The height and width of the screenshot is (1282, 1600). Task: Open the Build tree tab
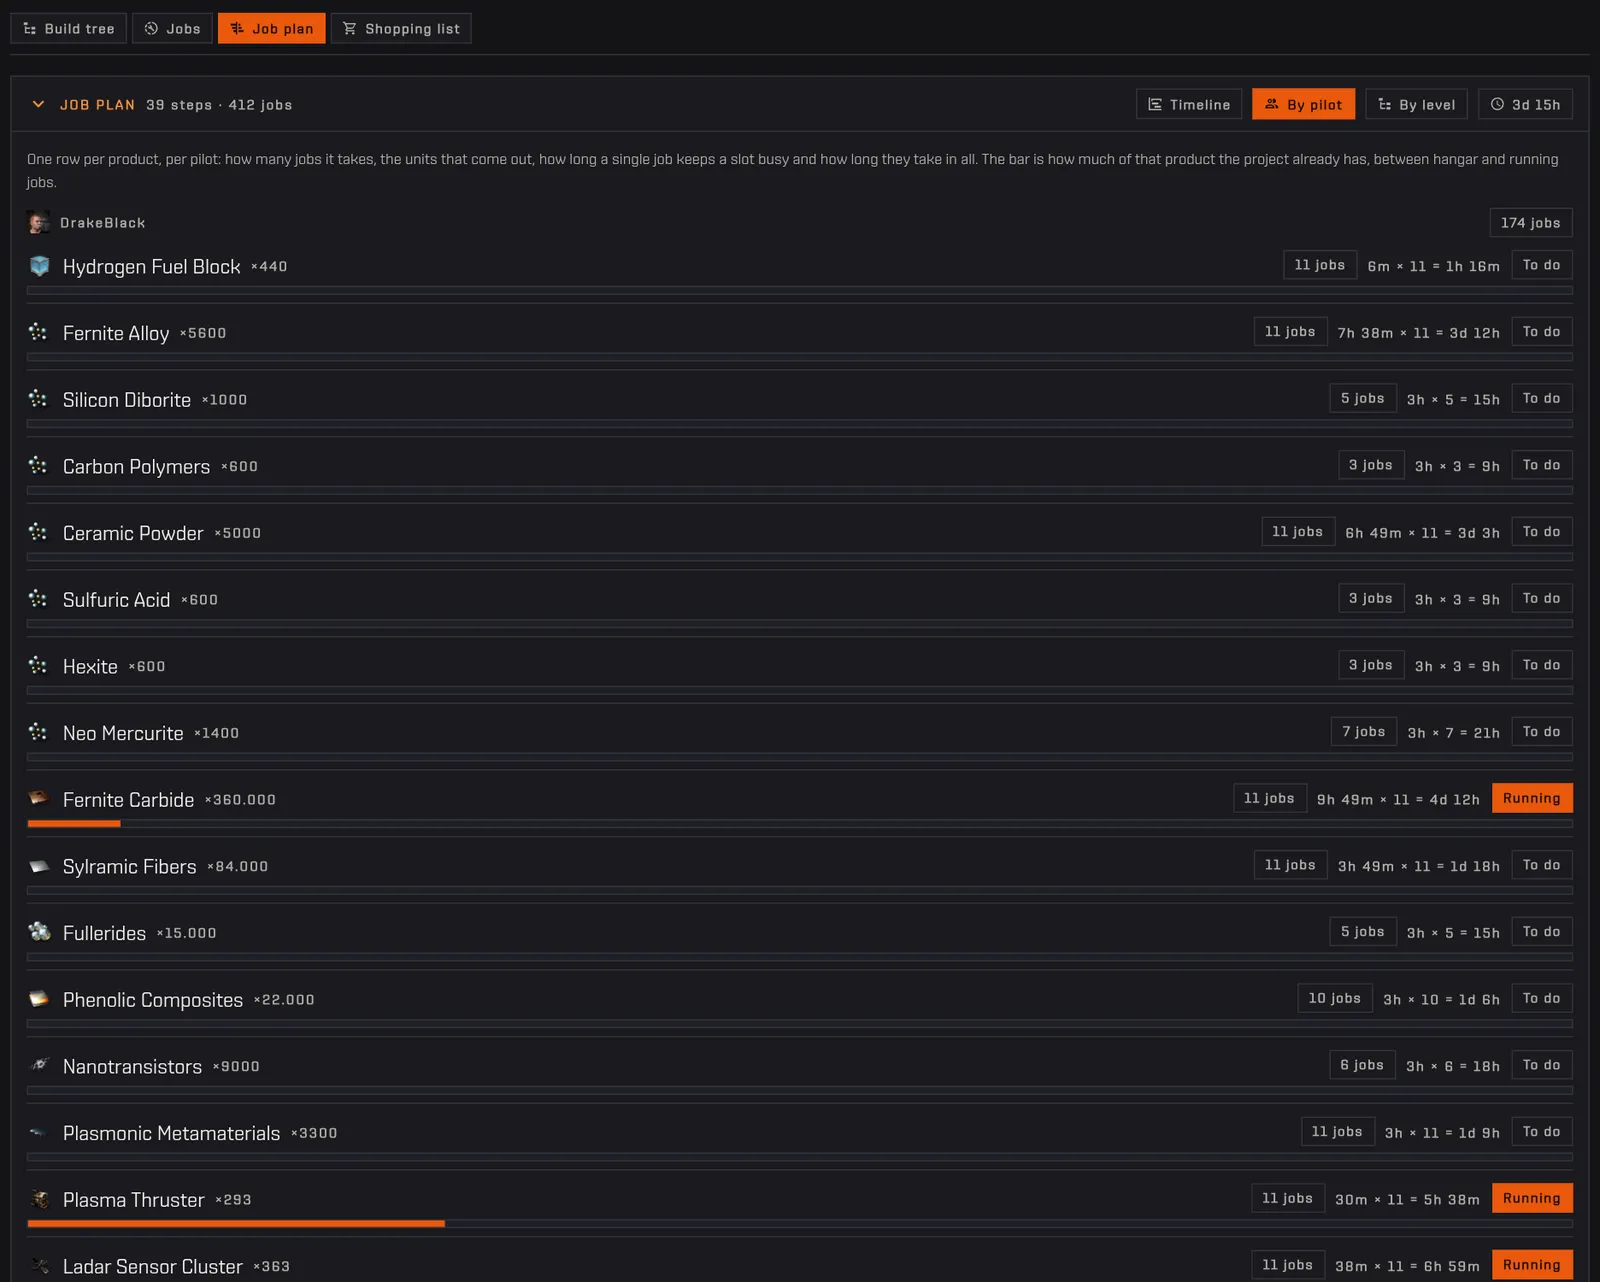pyautogui.click(x=68, y=28)
